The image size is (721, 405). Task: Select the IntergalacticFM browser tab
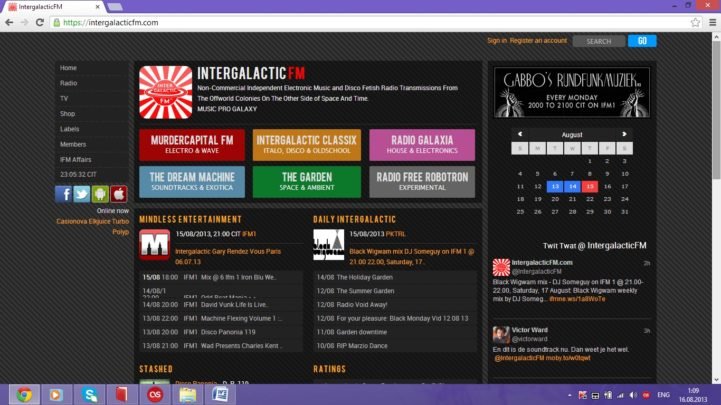pyautogui.click(x=54, y=7)
